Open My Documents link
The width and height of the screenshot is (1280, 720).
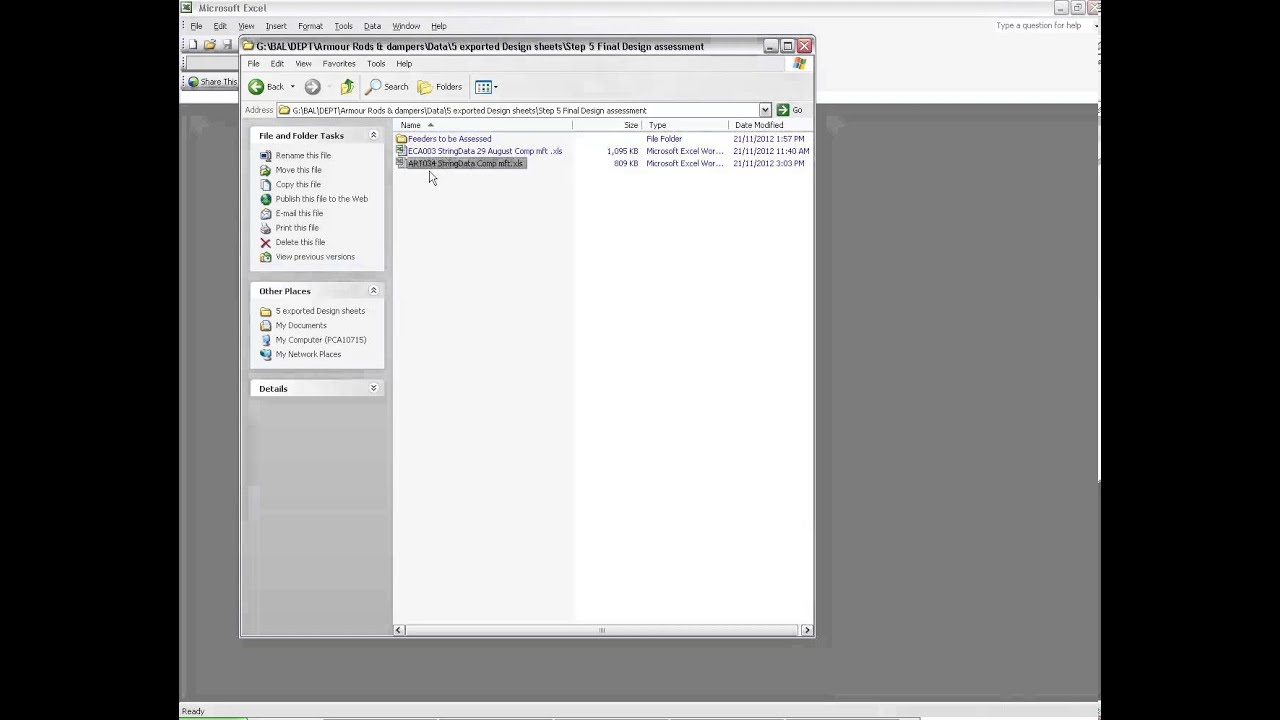301,325
